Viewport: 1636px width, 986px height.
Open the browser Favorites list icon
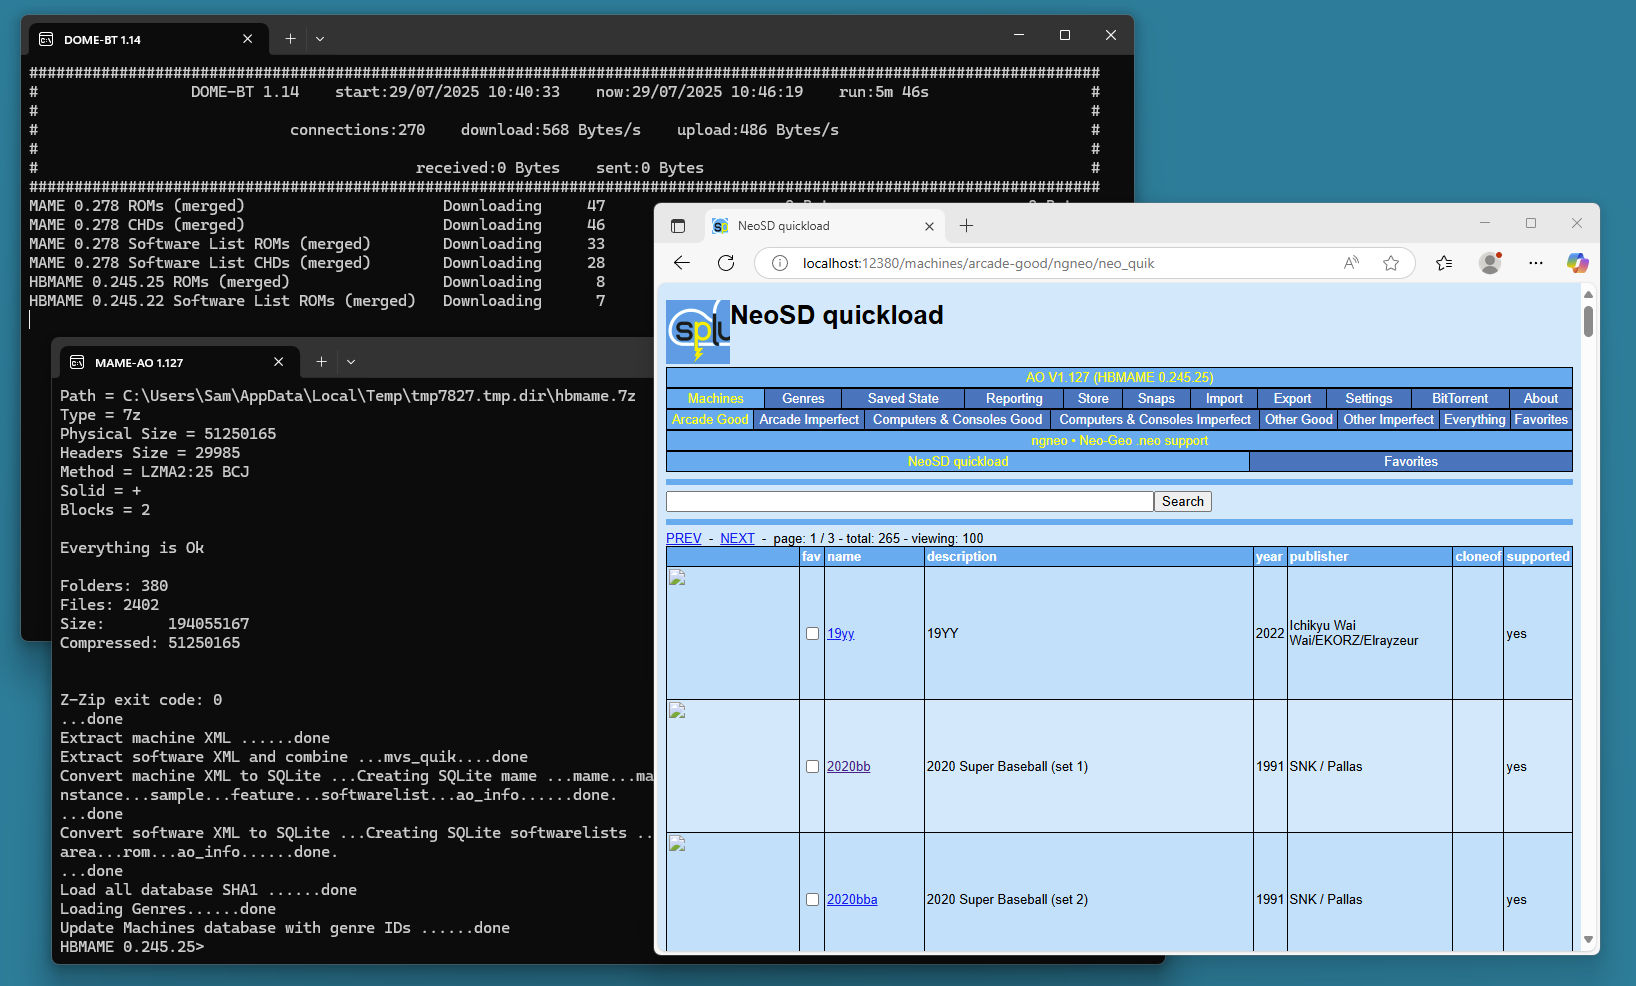[1444, 263]
